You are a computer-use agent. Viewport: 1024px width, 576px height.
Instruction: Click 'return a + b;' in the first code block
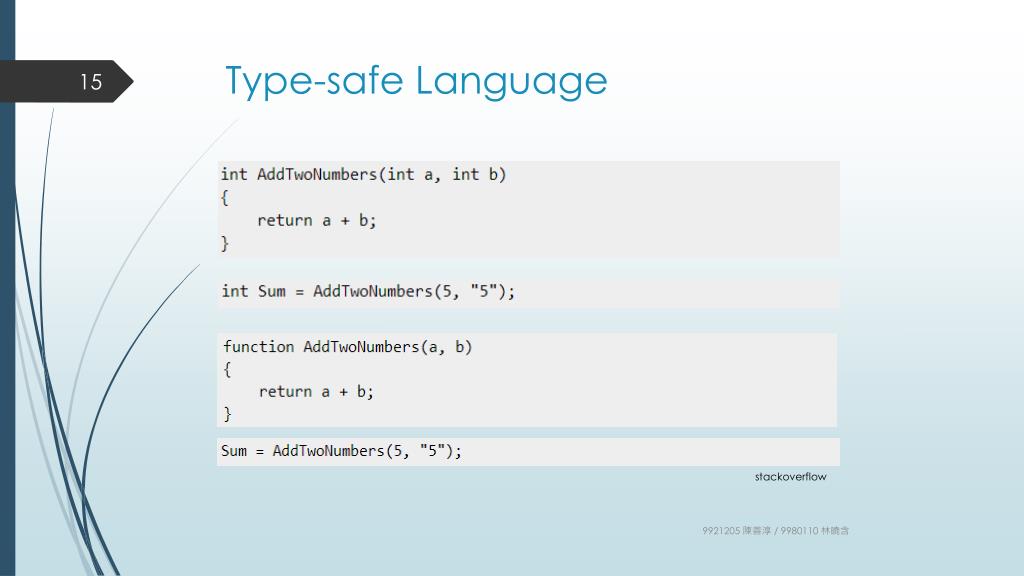pos(317,221)
